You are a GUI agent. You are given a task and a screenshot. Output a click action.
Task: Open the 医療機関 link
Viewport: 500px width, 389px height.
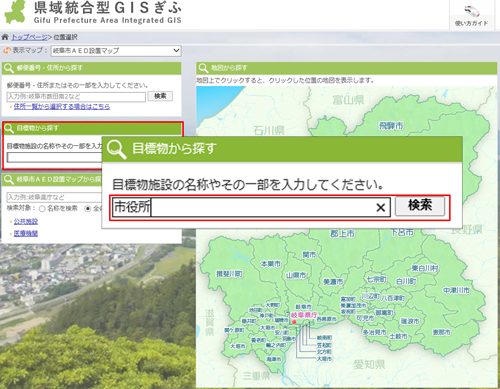tap(26, 233)
